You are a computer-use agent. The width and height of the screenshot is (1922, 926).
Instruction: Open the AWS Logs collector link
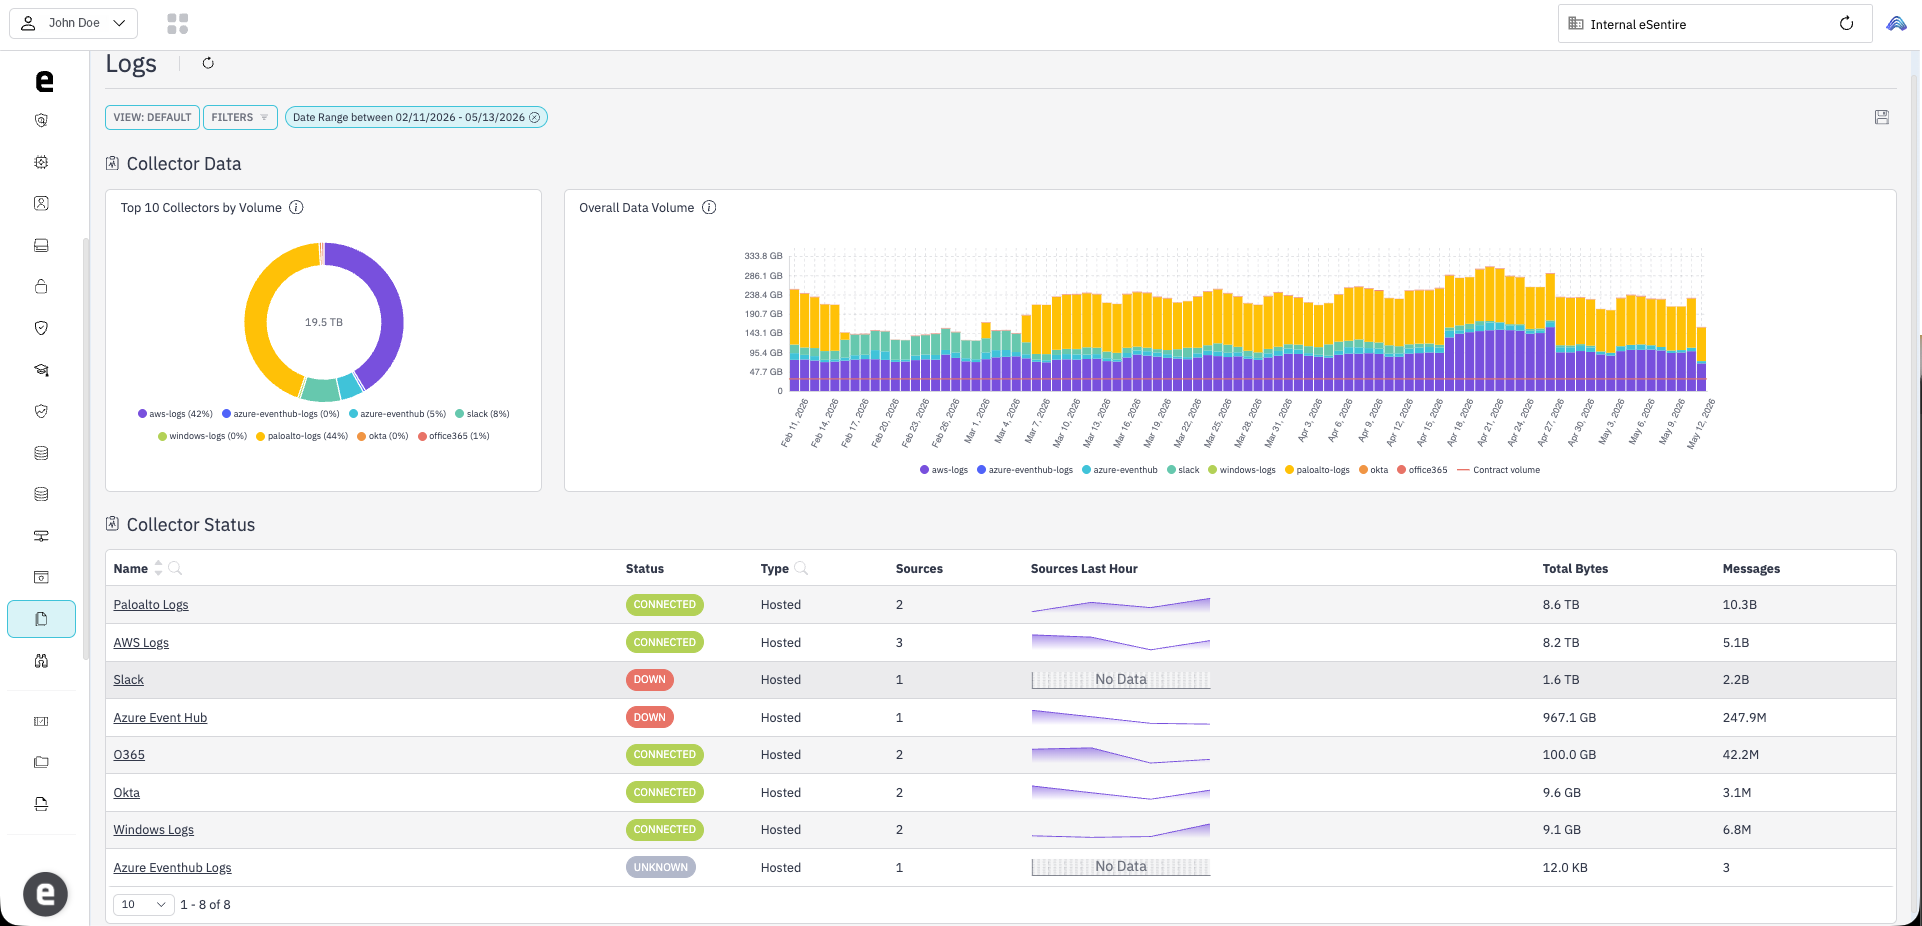click(141, 643)
